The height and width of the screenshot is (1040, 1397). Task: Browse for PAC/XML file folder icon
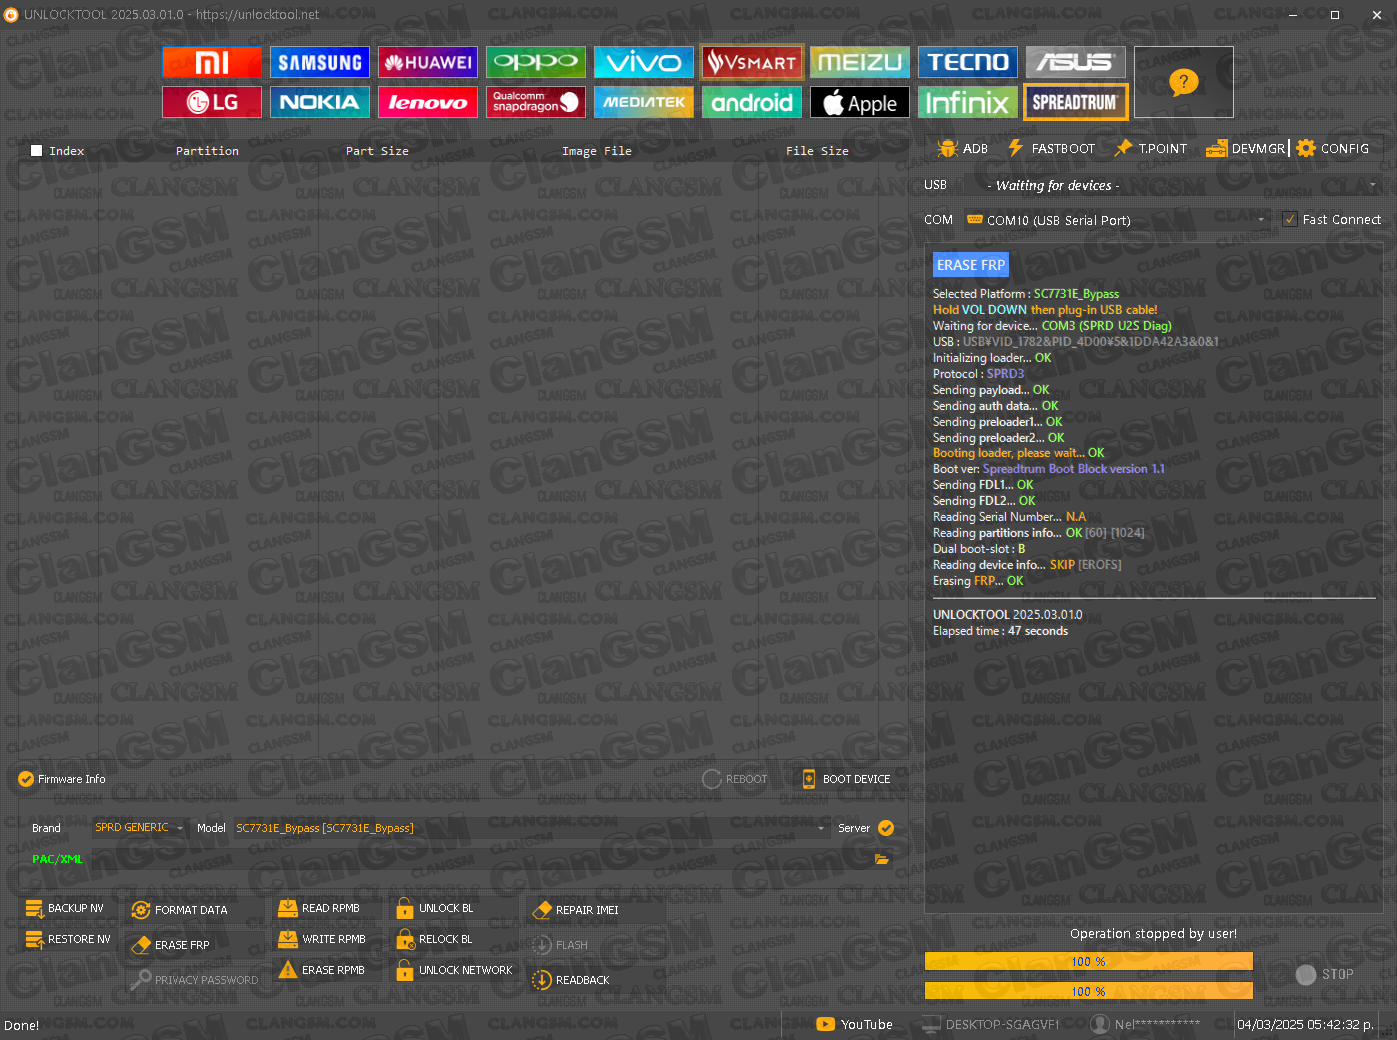[881, 859]
